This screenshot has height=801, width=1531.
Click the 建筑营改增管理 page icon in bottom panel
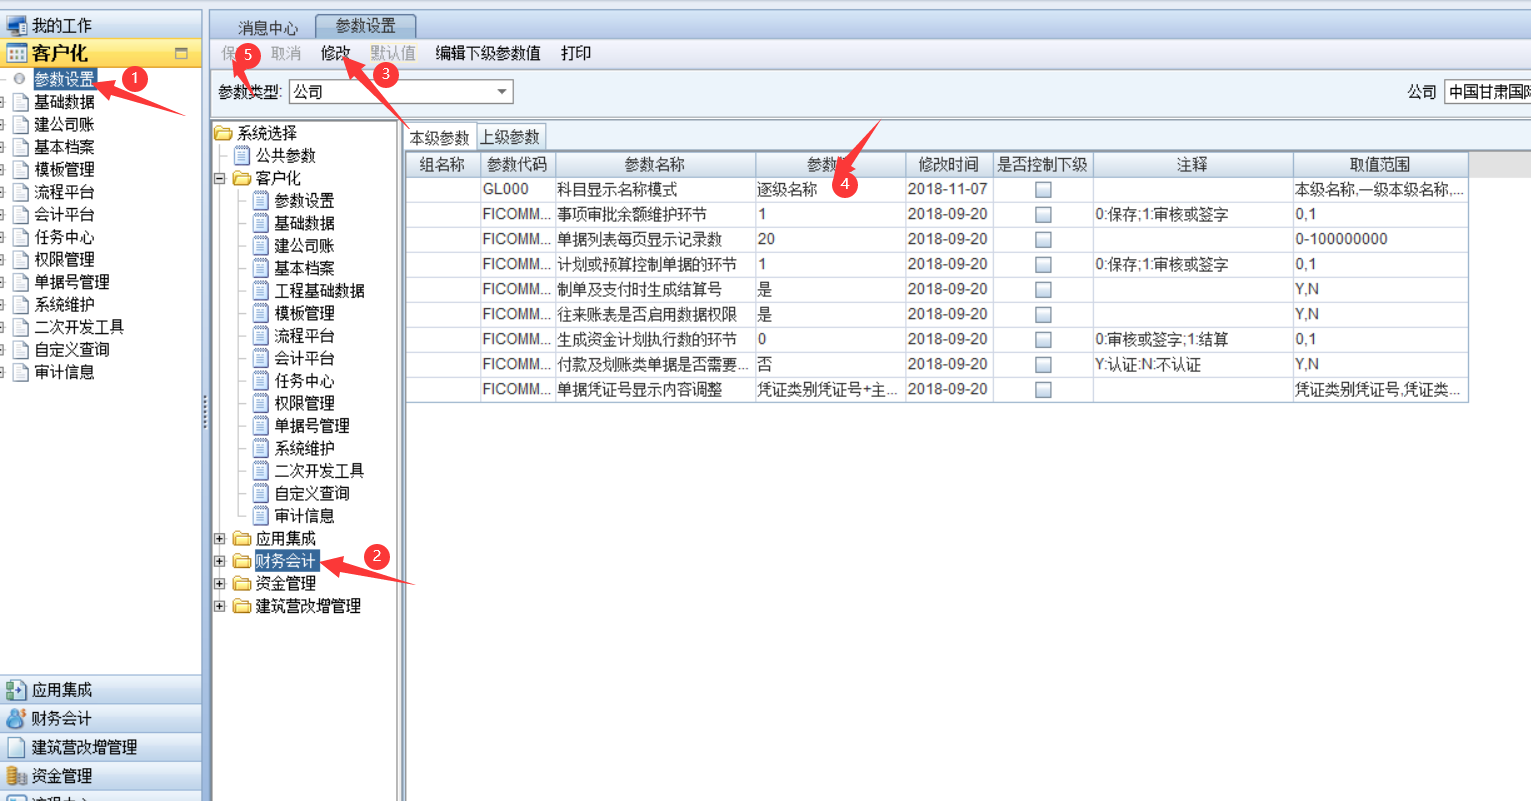pyautogui.click(x=15, y=747)
